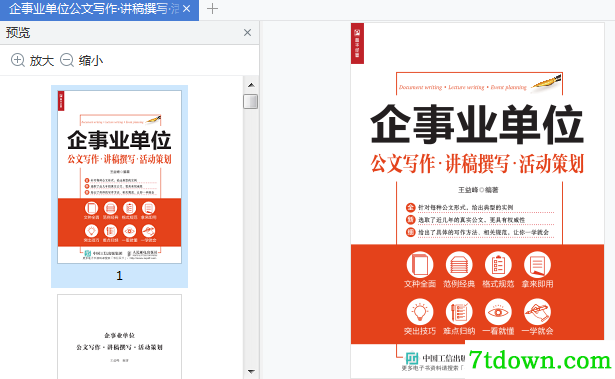Click the text 针对每种公文形式 bullet line
Image resolution: width=615 pixels, height=379 pixels.
pos(466,207)
